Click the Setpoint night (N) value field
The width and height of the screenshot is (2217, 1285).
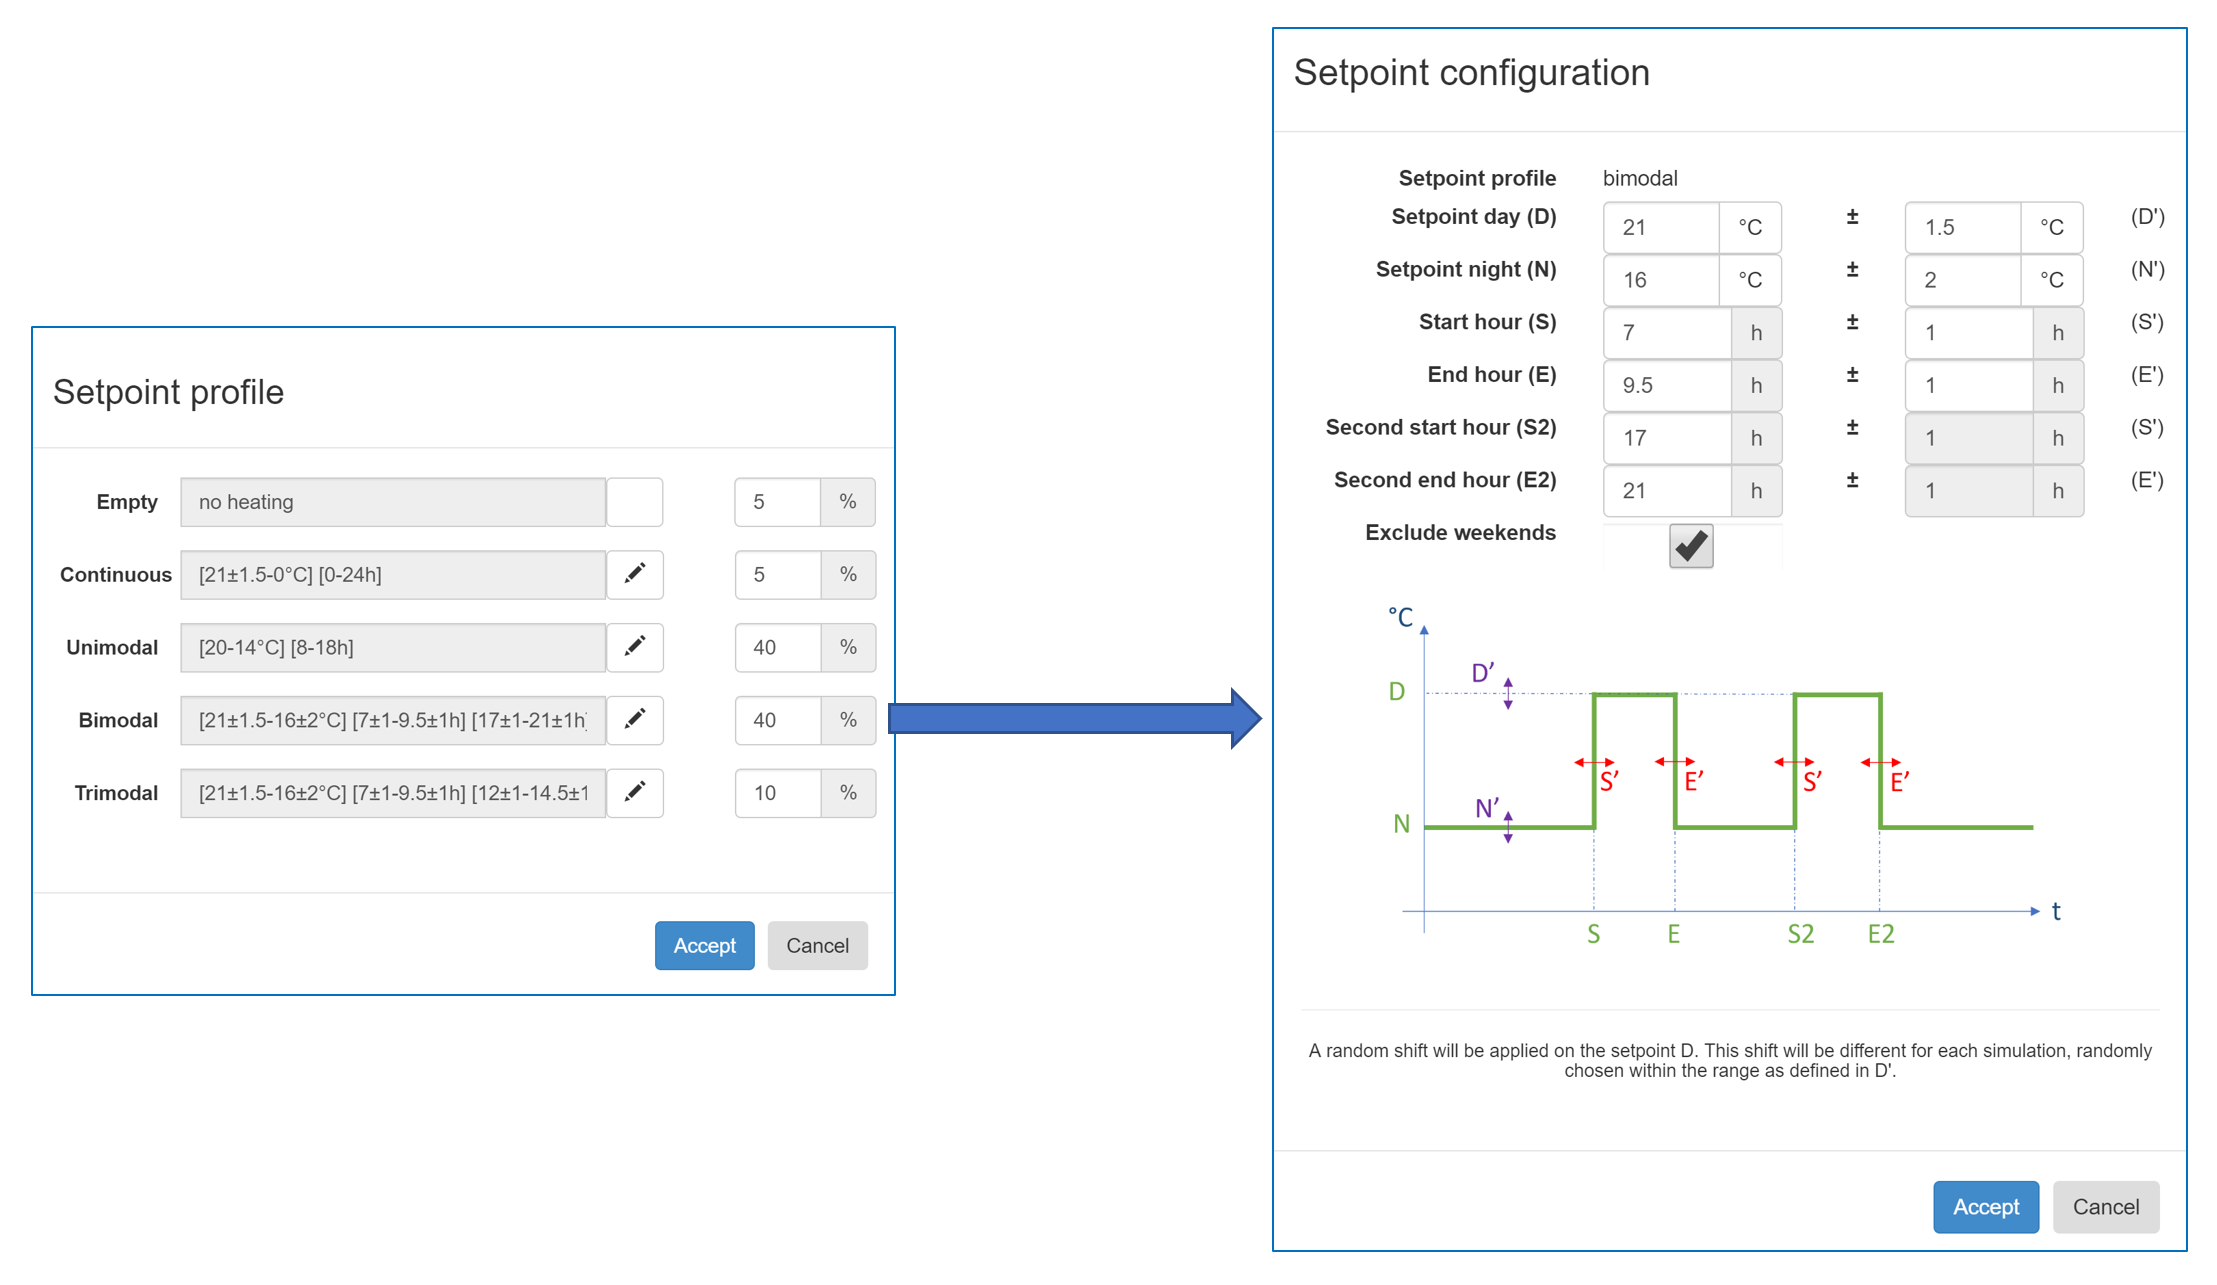pos(1661,280)
